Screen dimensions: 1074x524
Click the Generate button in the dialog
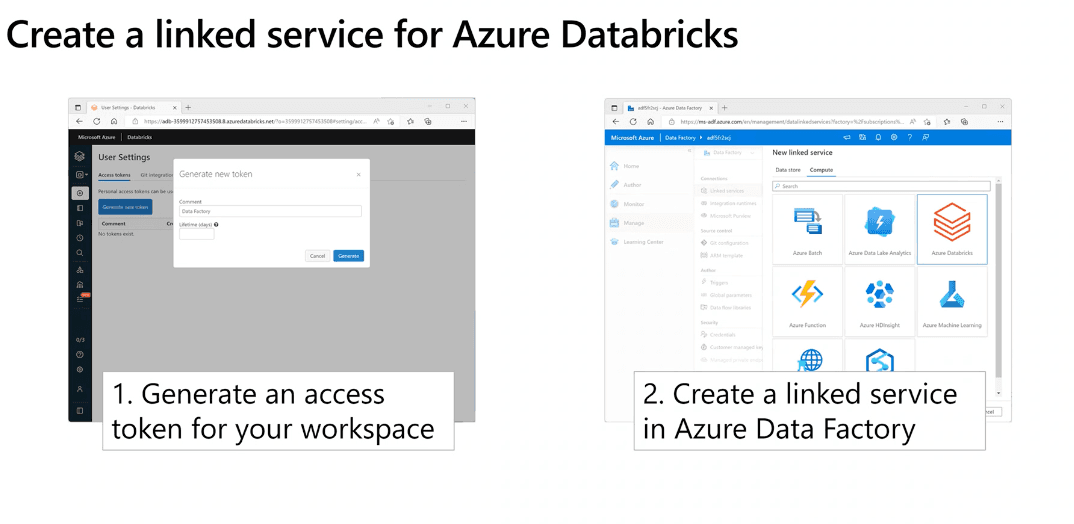point(348,256)
